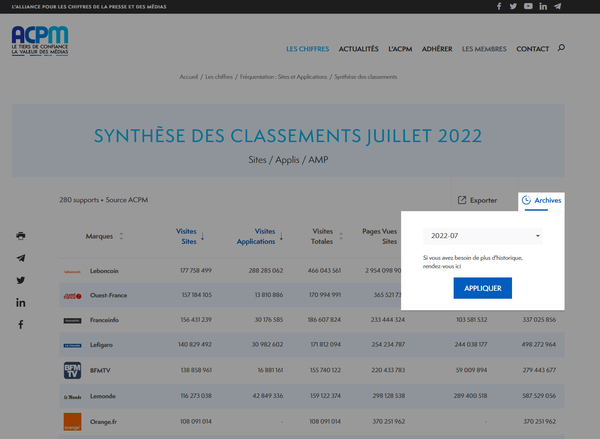Open the 2022-07 archive date dropdown

coord(483,236)
